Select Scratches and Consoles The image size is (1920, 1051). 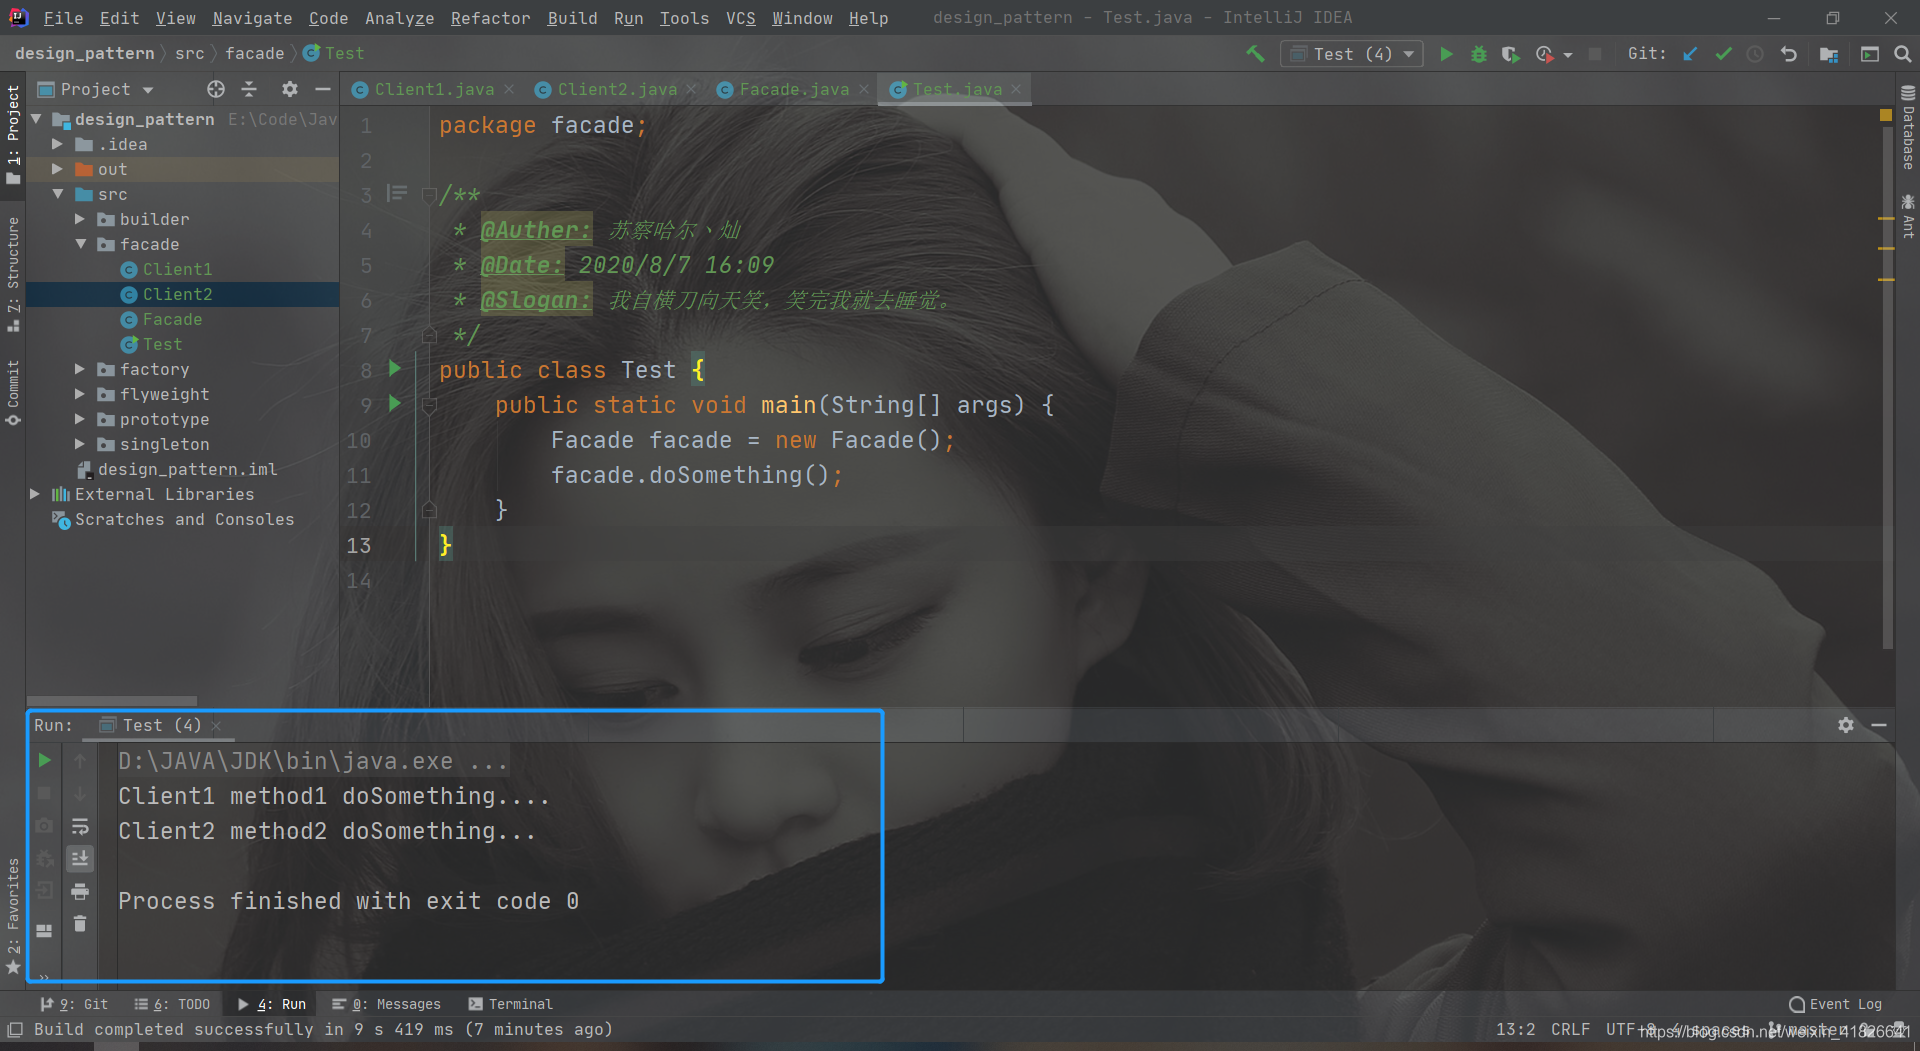click(184, 519)
